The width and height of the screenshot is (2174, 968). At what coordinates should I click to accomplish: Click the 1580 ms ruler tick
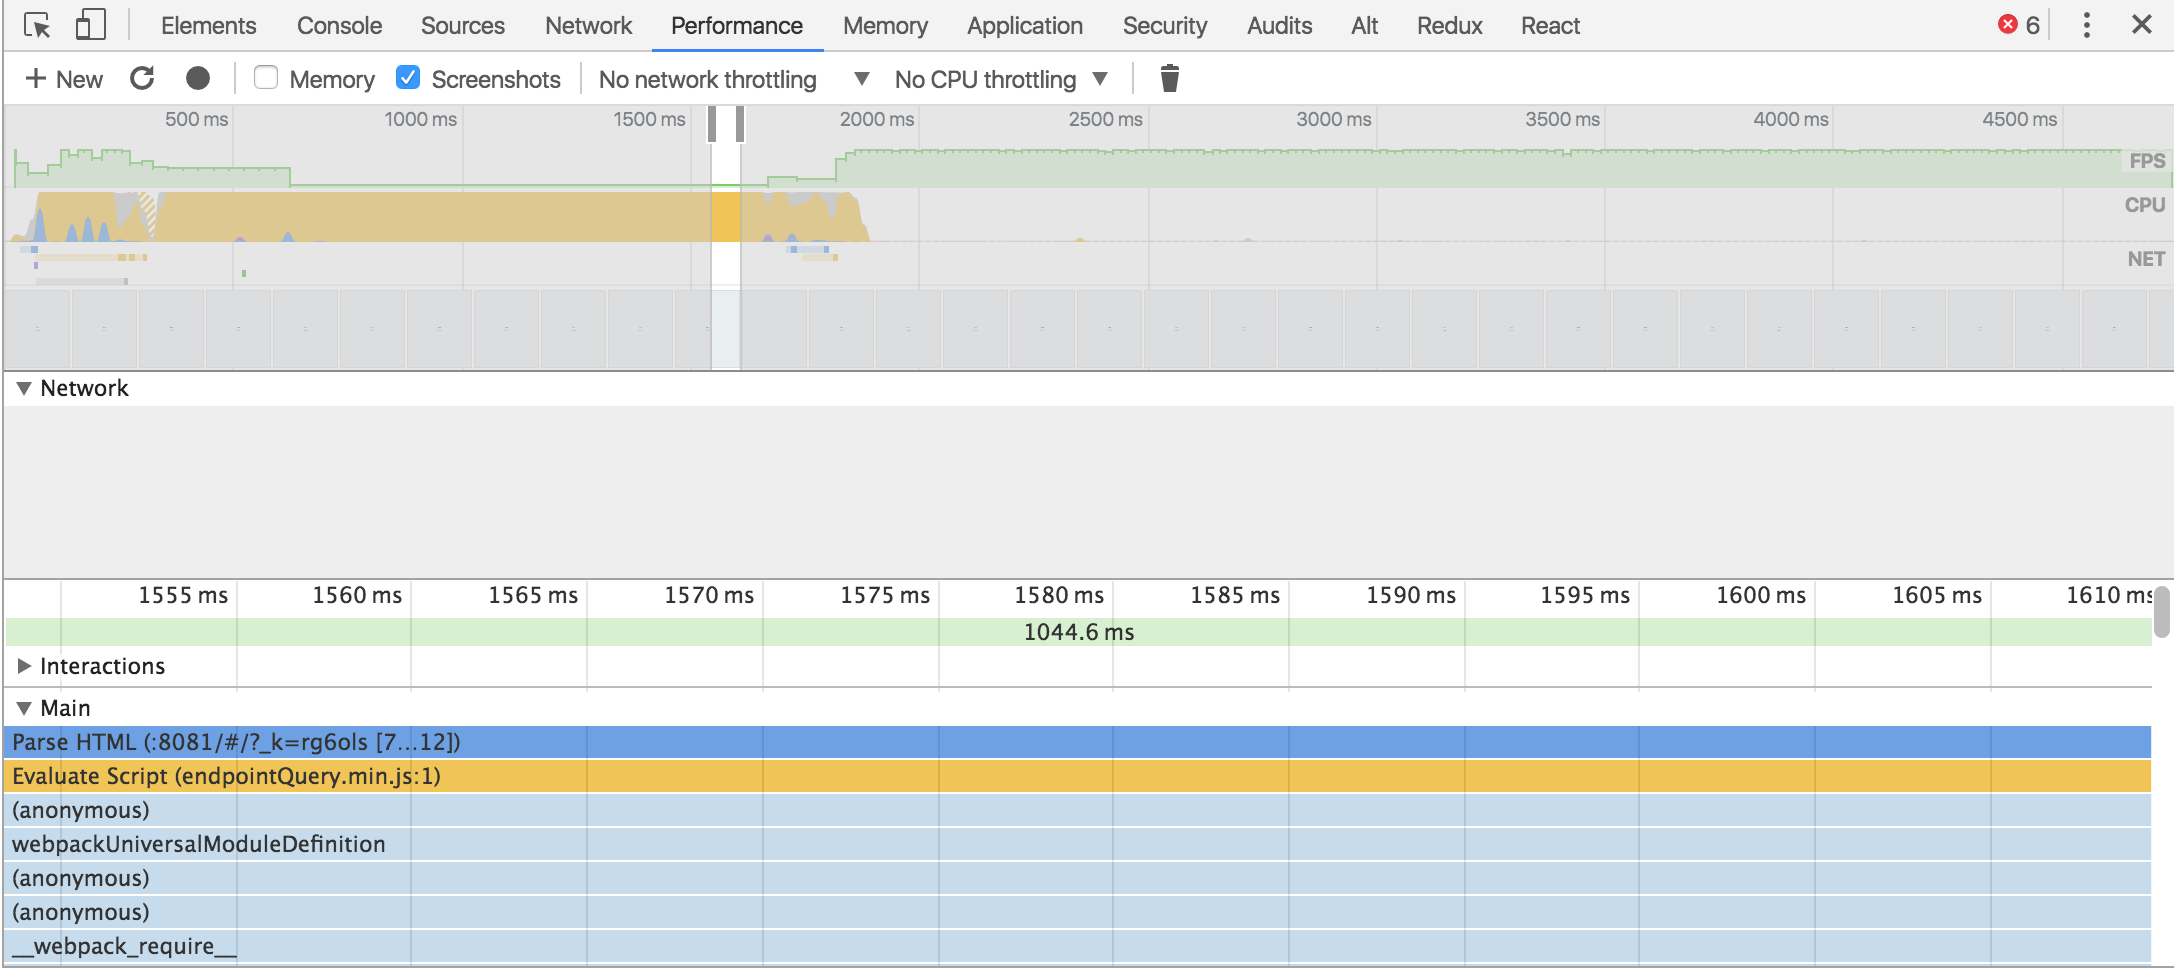(1059, 595)
